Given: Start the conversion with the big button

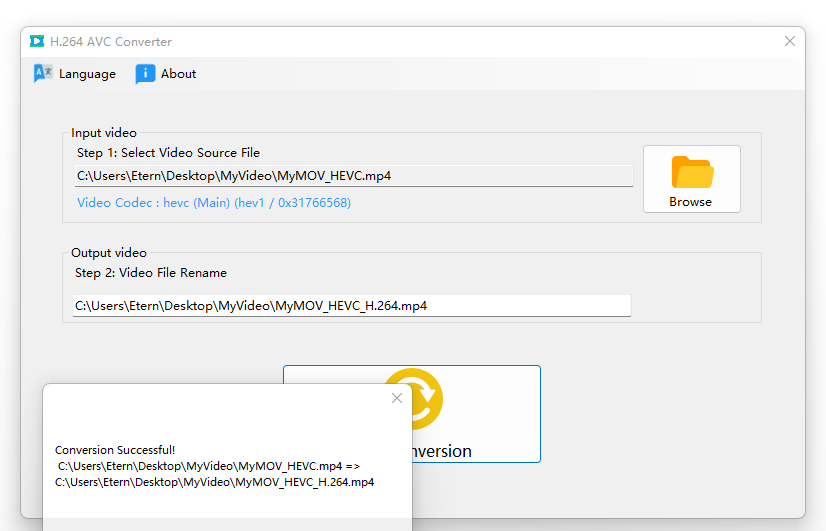Looking at the screenshot, I should tap(476, 414).
